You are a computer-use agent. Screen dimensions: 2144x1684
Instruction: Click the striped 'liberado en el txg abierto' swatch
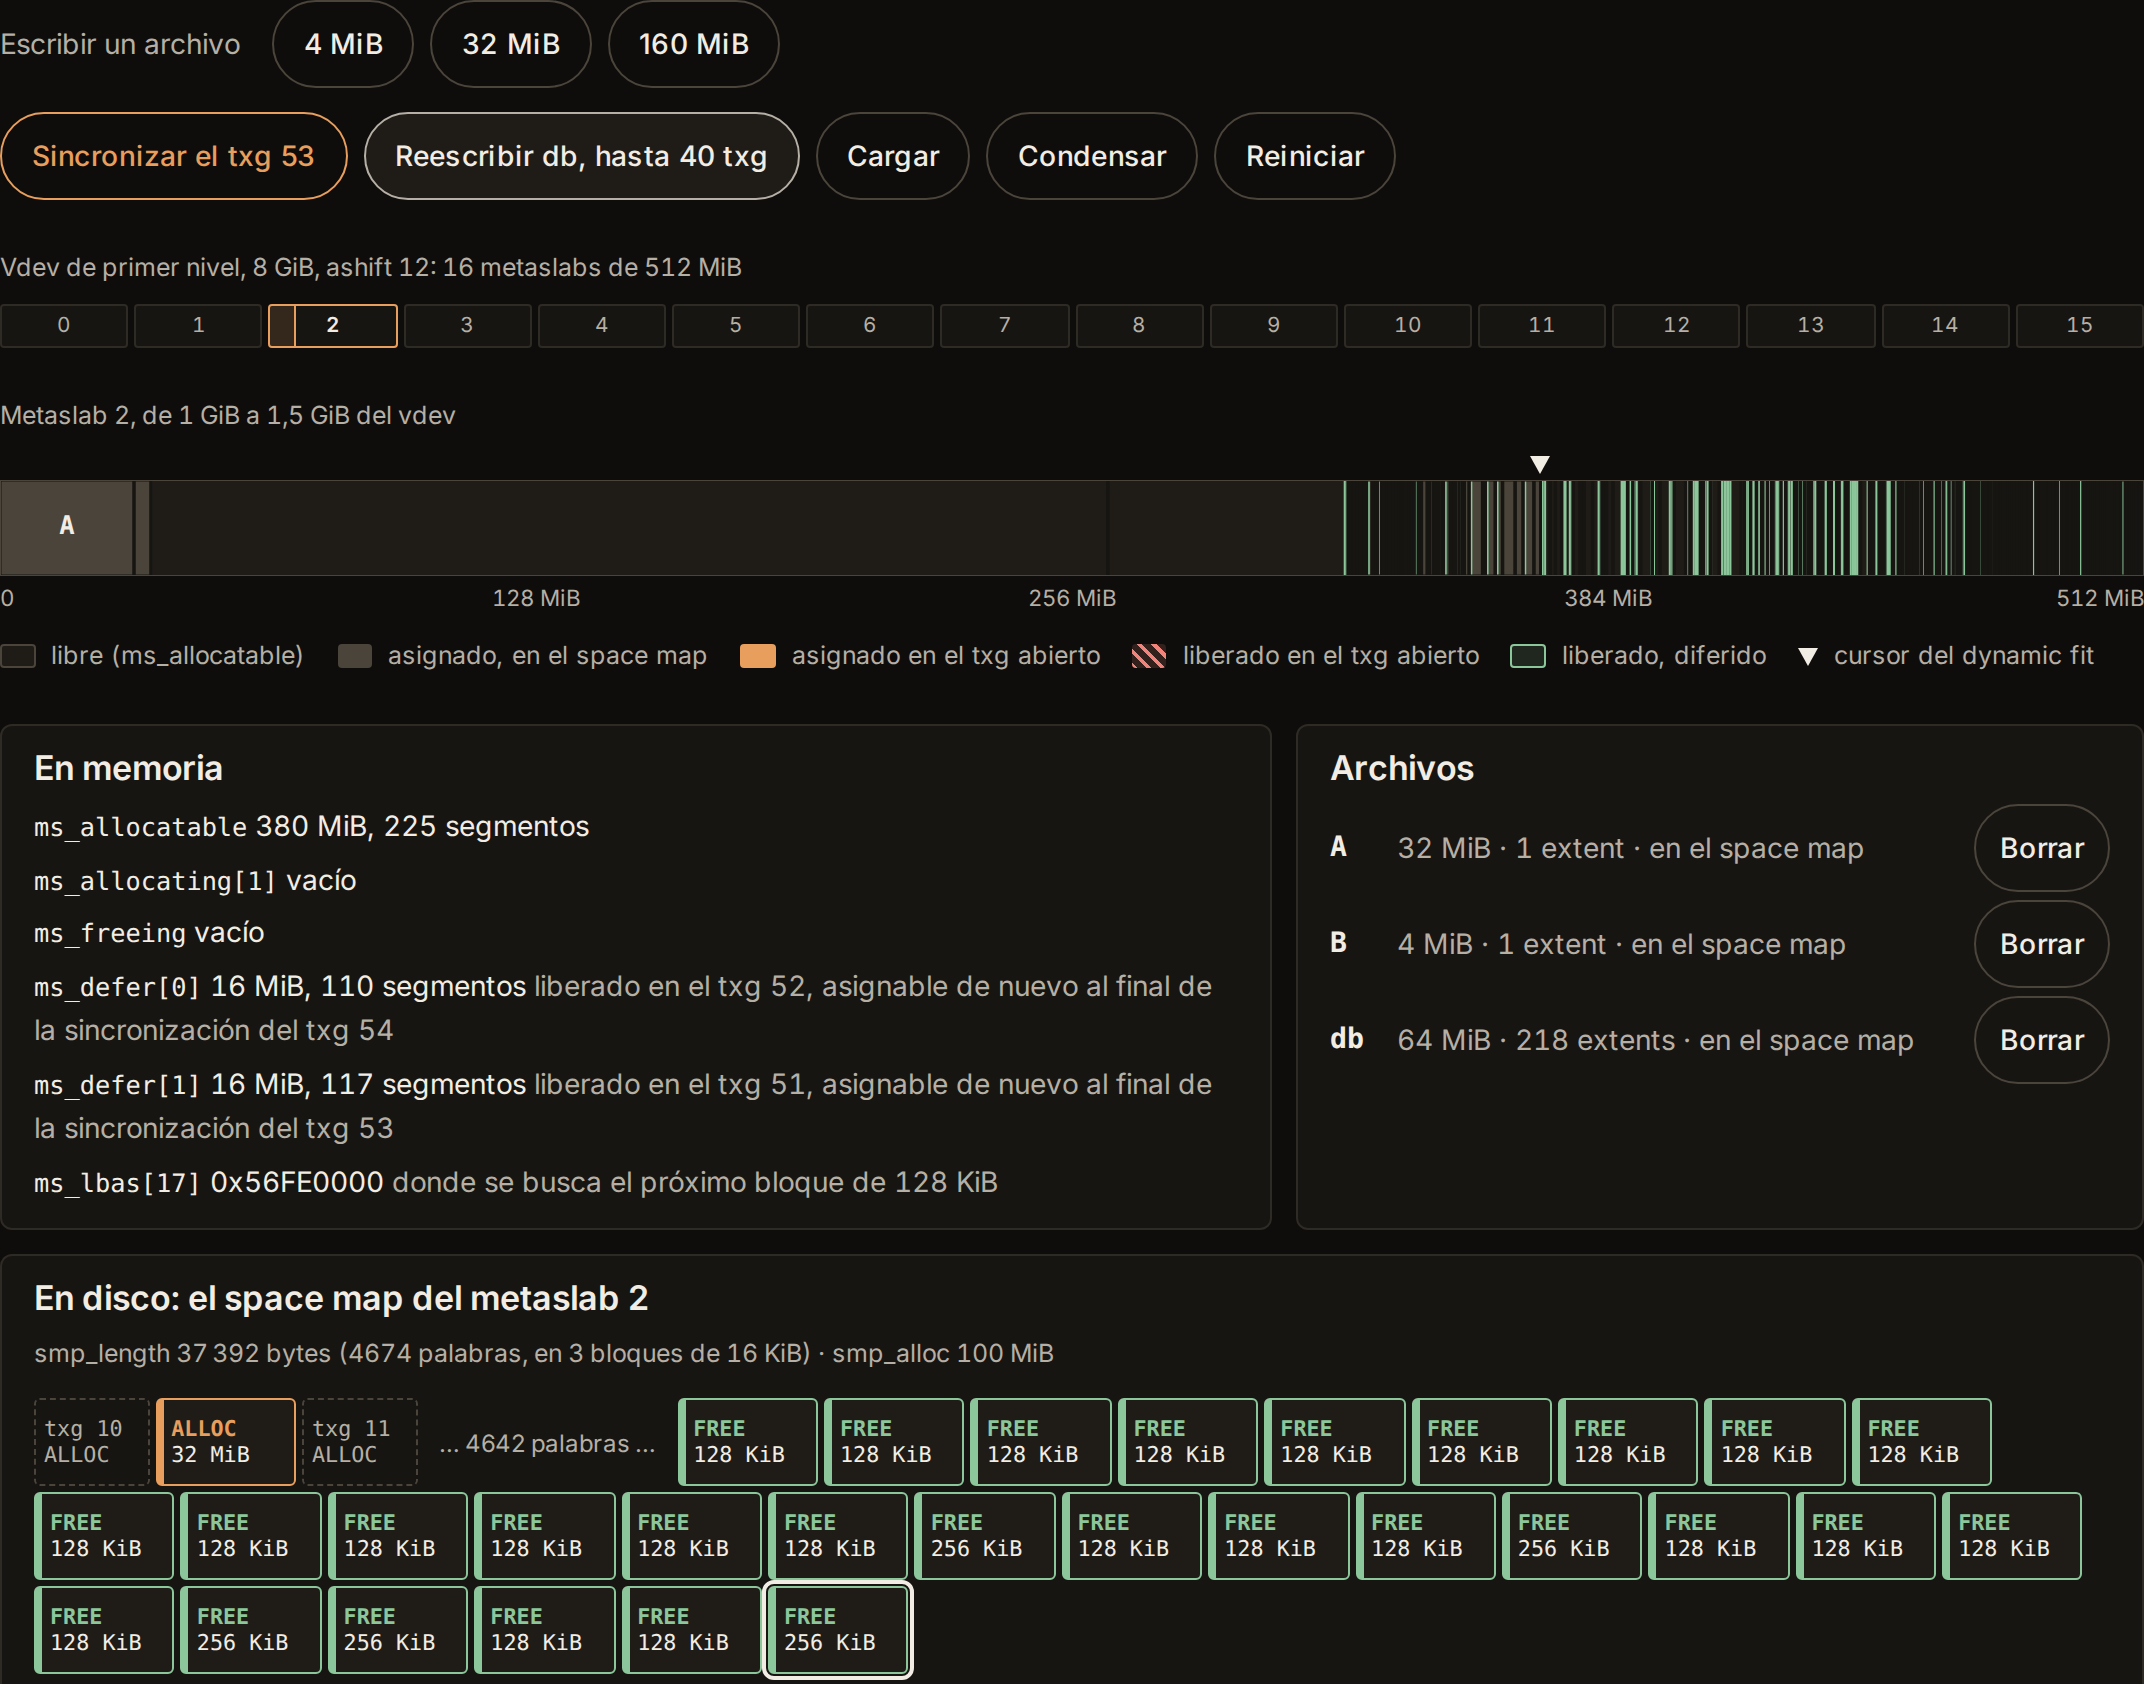(1149, 656)
